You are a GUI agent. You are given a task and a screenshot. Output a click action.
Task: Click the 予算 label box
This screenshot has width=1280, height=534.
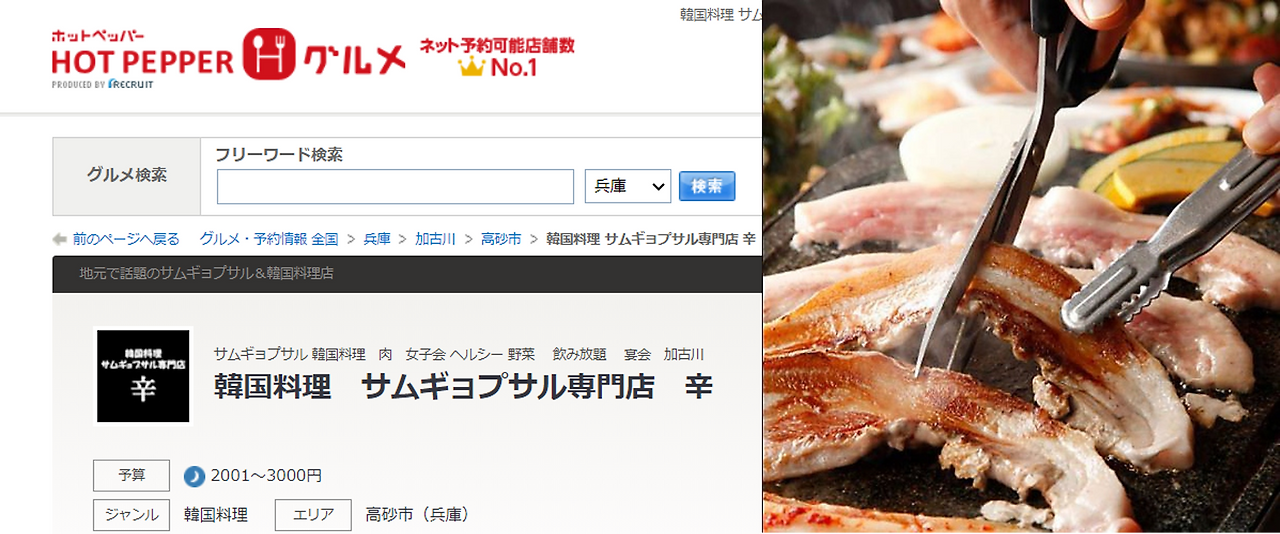click(x=131, y=476)
